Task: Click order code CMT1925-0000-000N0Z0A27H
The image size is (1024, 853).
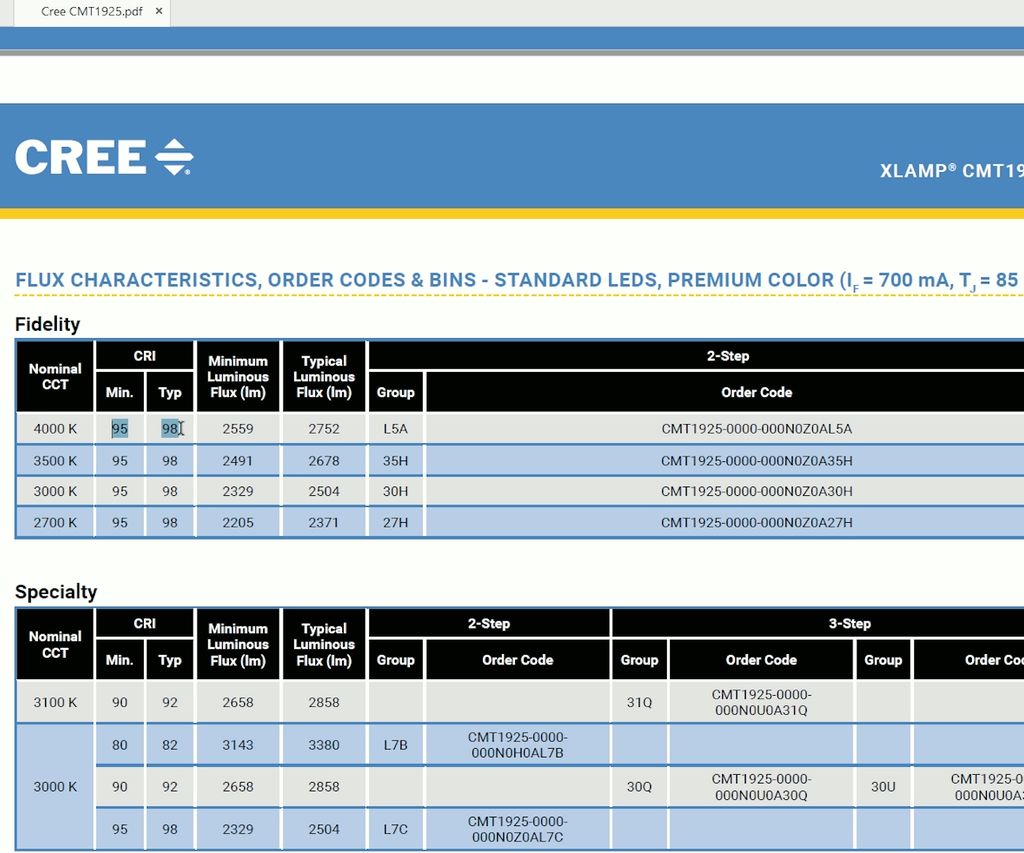Action: (757, 523)
